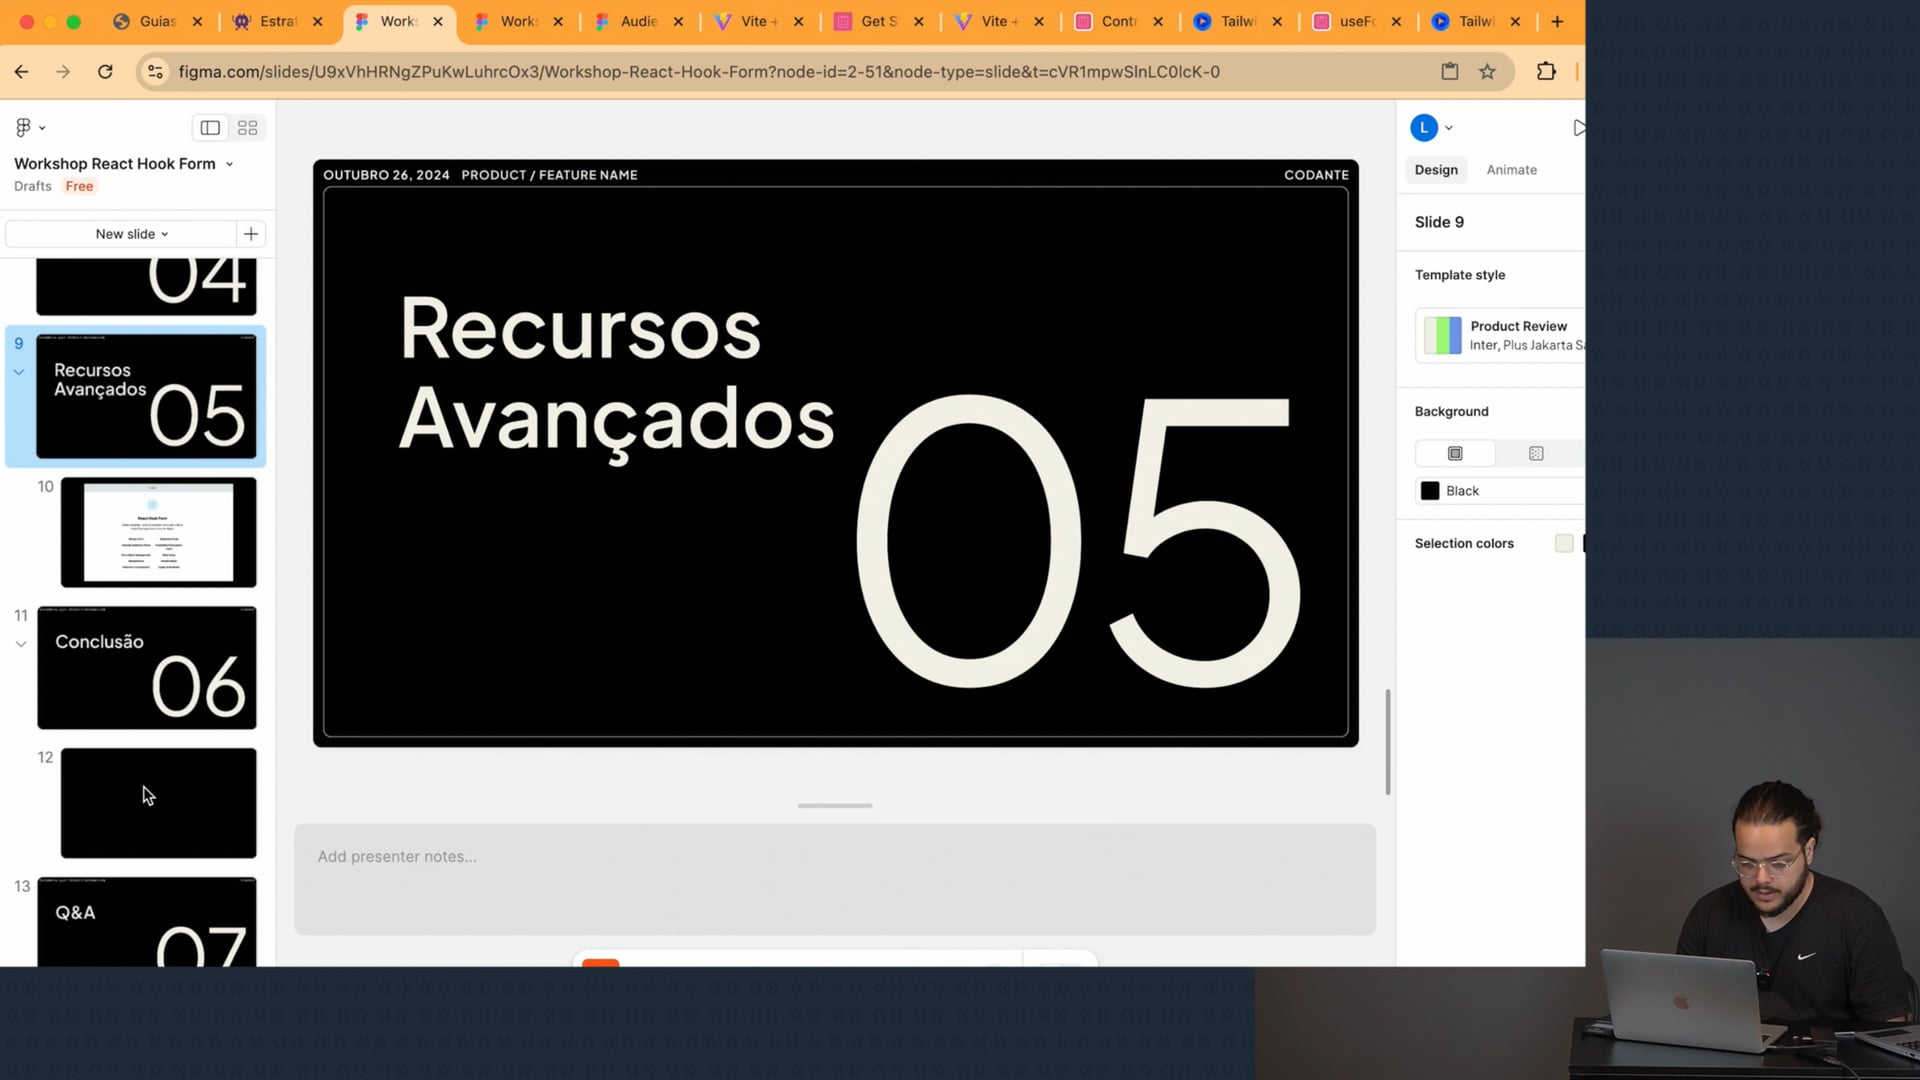Image resolution: width=1920 pixels, height=1080 pixels.
Task: Switch to the Animate tab
Action: (x=1511, y=170)
